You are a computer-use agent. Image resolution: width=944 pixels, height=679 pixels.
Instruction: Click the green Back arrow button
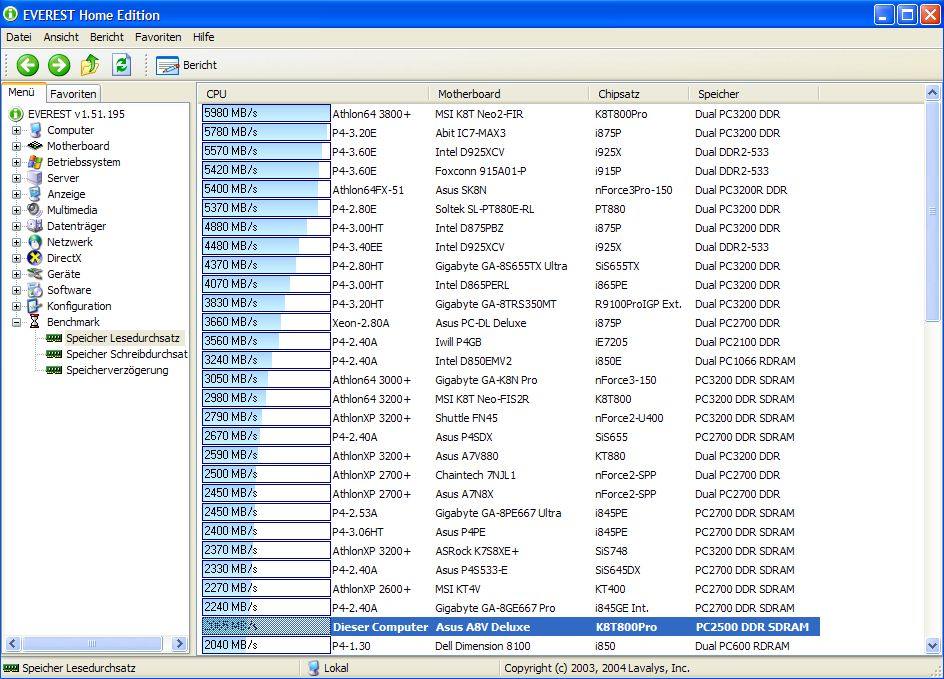click(x=27, y=65)
